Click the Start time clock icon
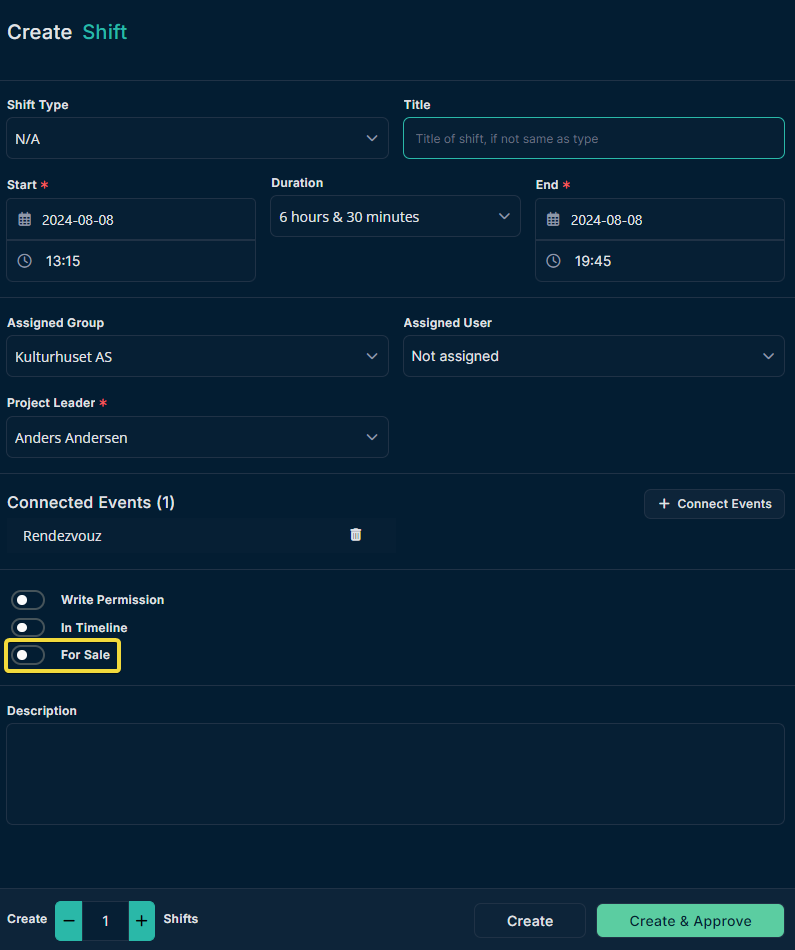 pos(24,261)
